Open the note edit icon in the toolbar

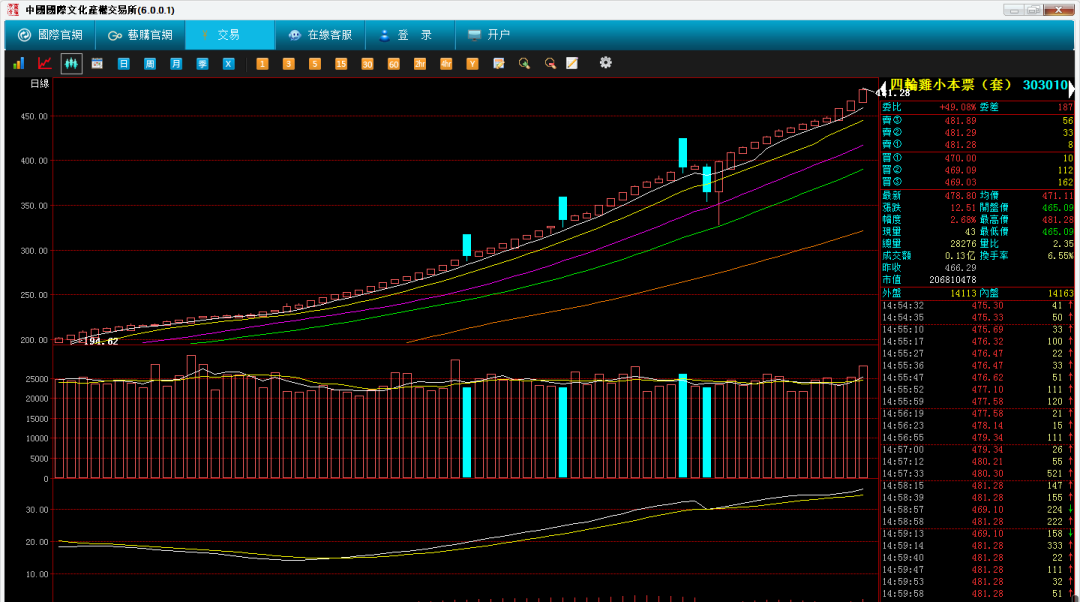point(499,63)
